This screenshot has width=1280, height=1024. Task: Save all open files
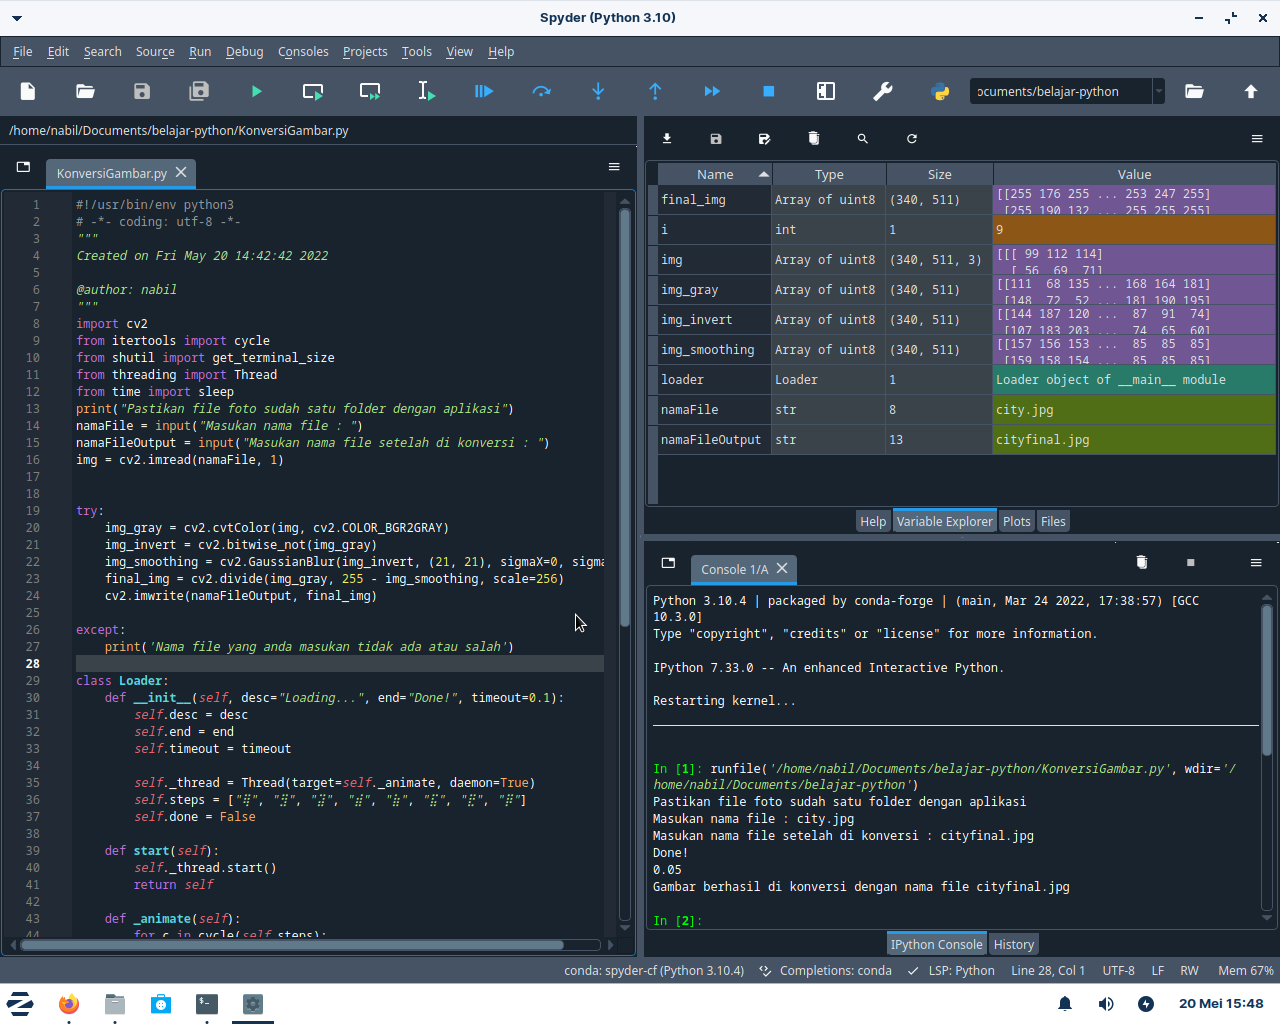198,91
